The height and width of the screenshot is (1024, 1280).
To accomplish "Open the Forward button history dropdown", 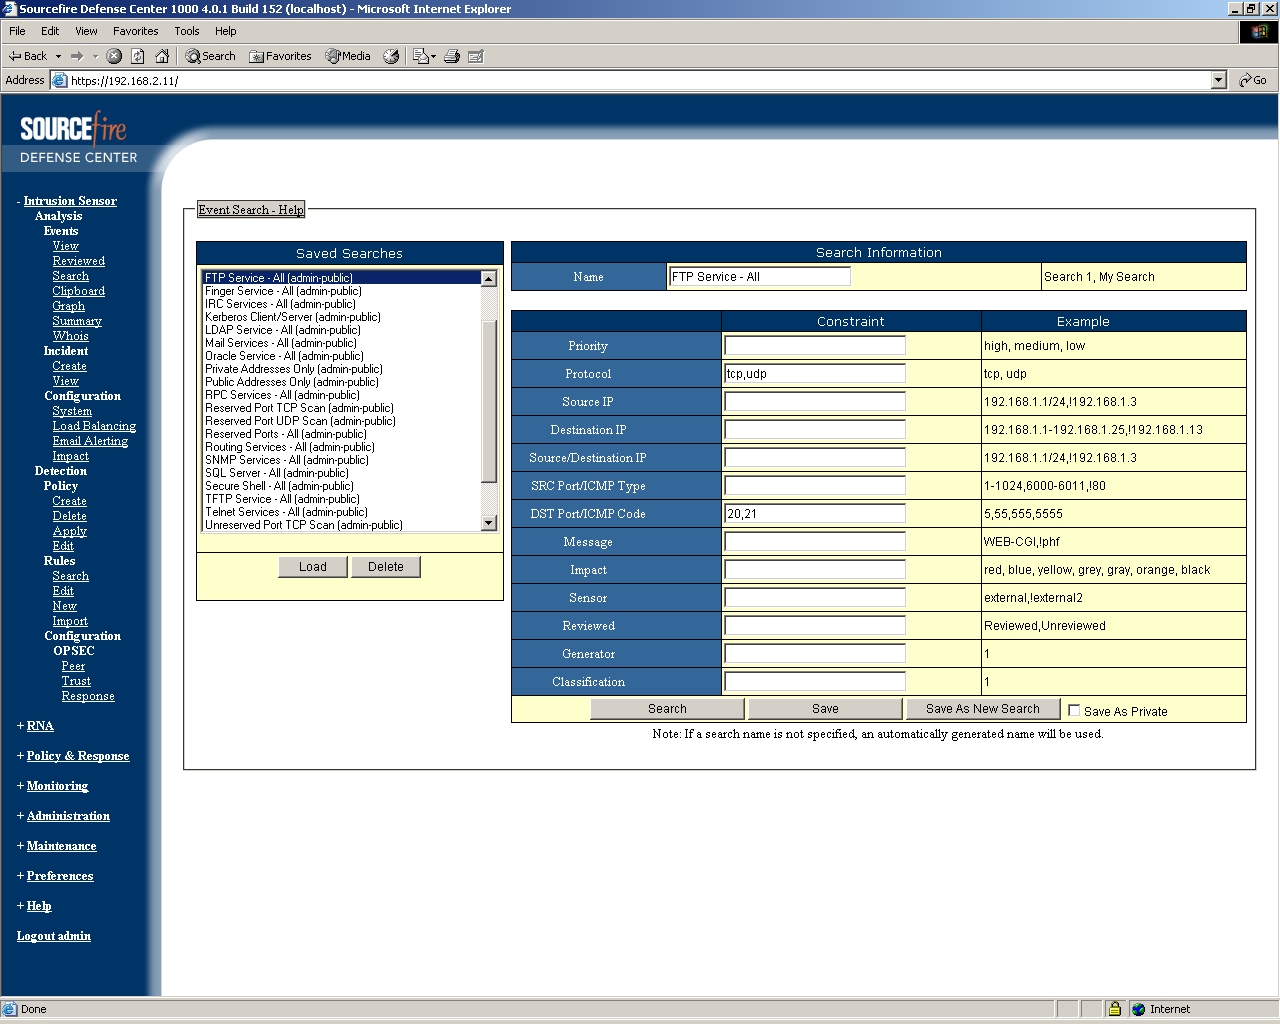I will pyautogui.click(x=95, y=56).
